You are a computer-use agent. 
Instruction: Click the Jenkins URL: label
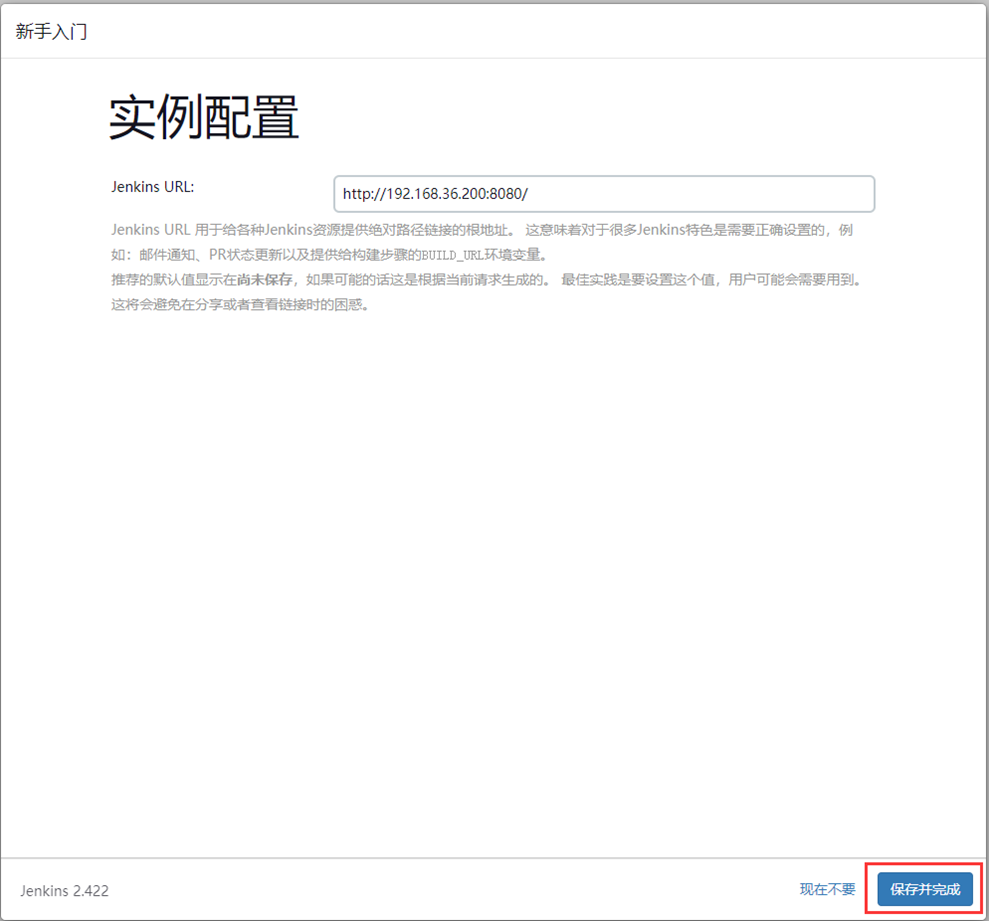(153, 187)
